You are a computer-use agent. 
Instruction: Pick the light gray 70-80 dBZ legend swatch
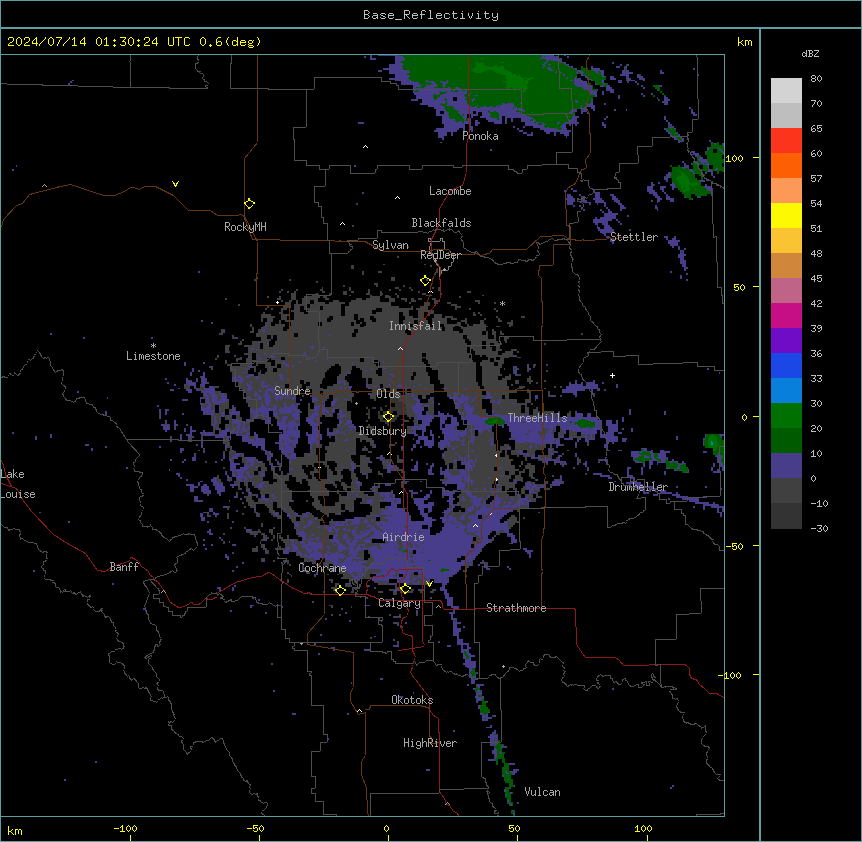[786, 90]
